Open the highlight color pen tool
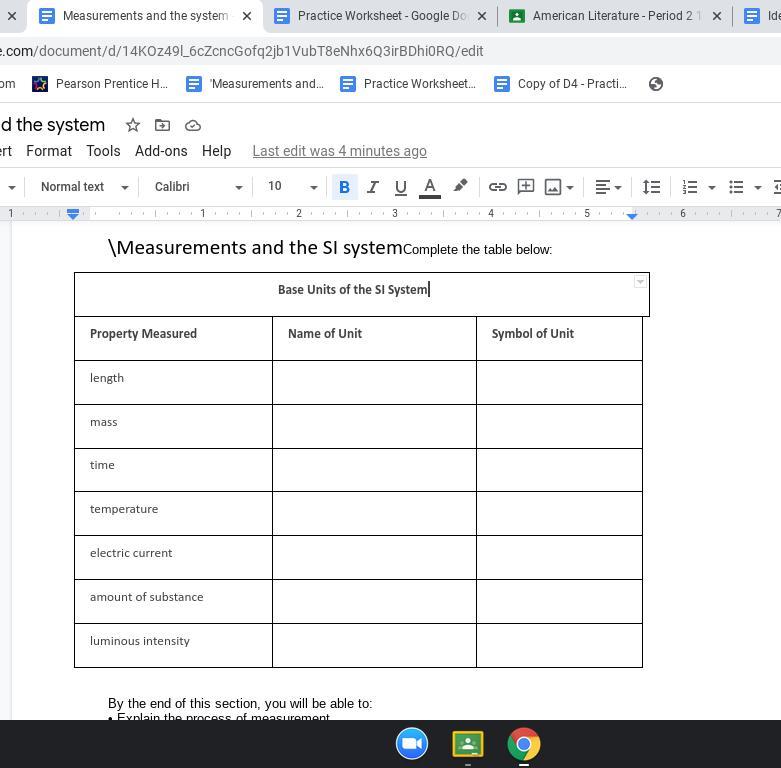Image resolution: width=781 pixels, height=768 pixels. coord(460,186)
